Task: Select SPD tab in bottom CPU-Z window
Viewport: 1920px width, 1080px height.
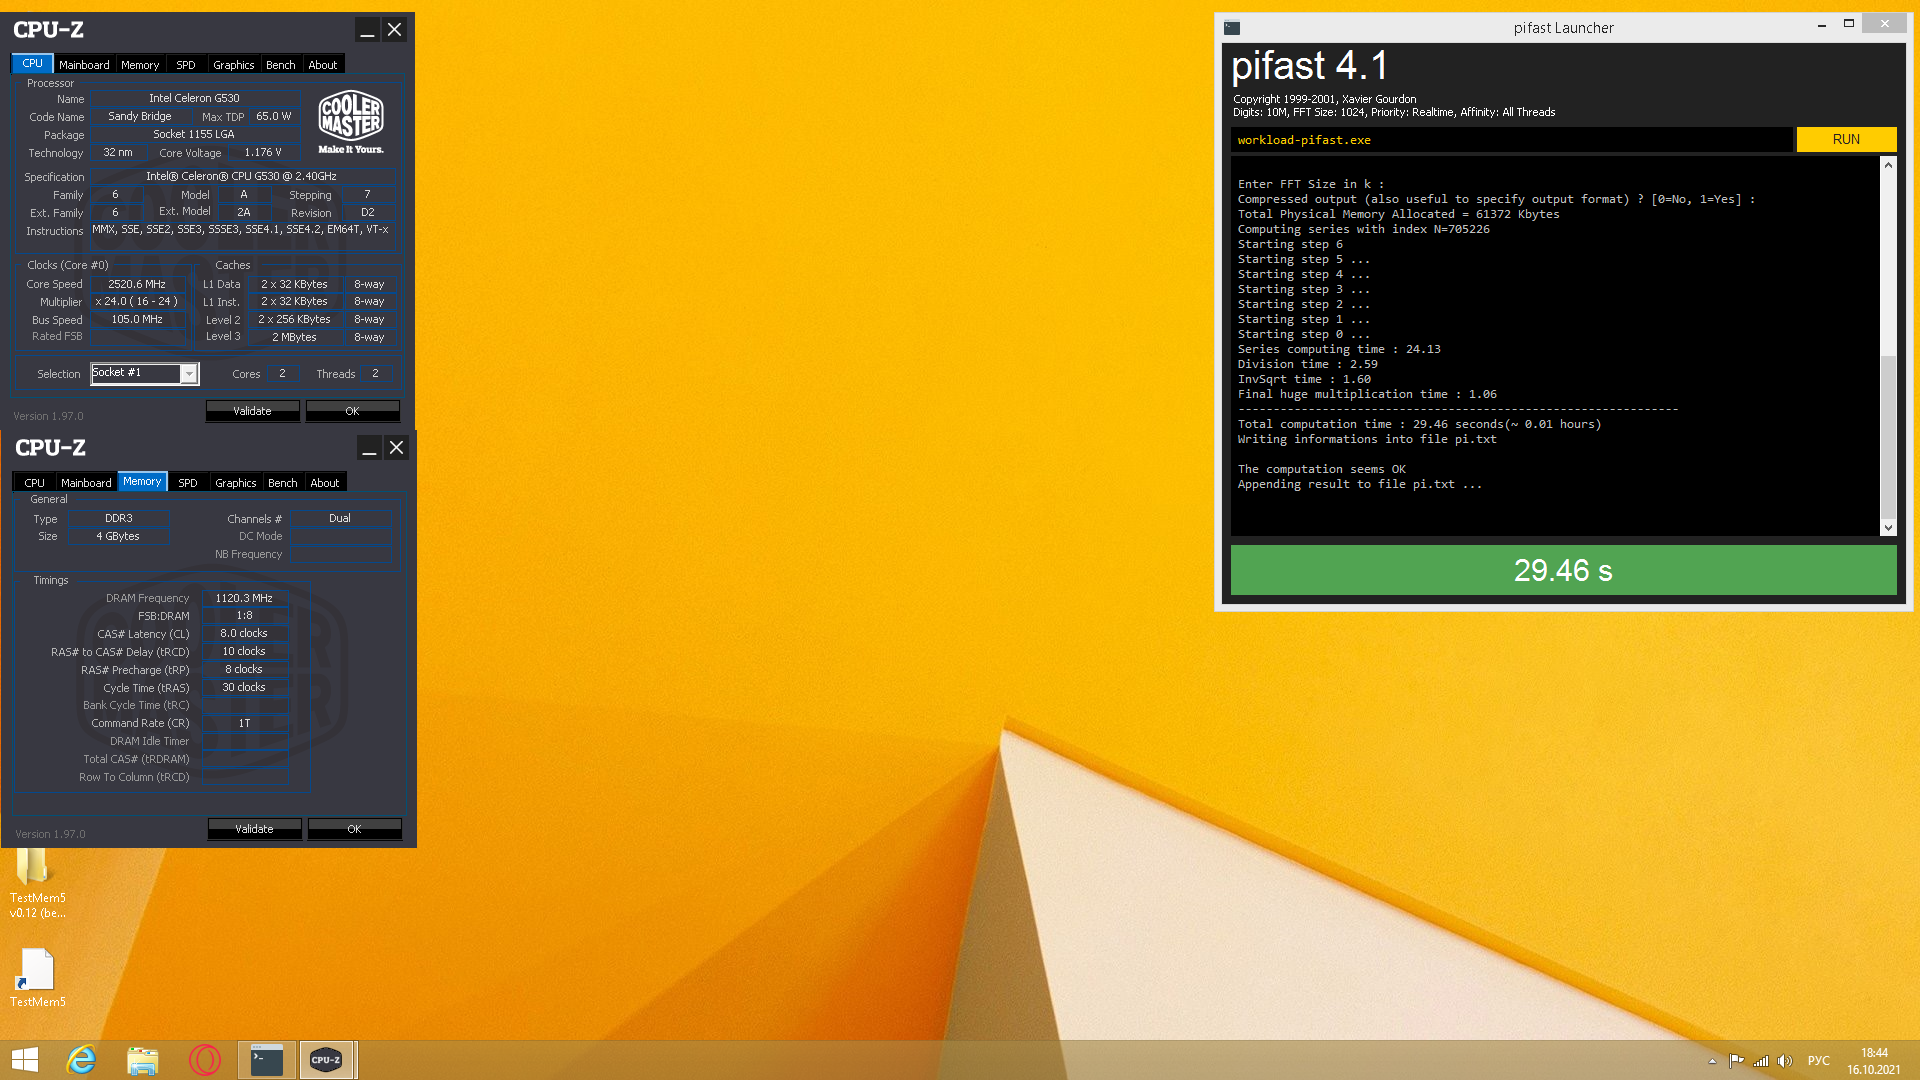Action: pyautogui.click(x=188, y=483)
